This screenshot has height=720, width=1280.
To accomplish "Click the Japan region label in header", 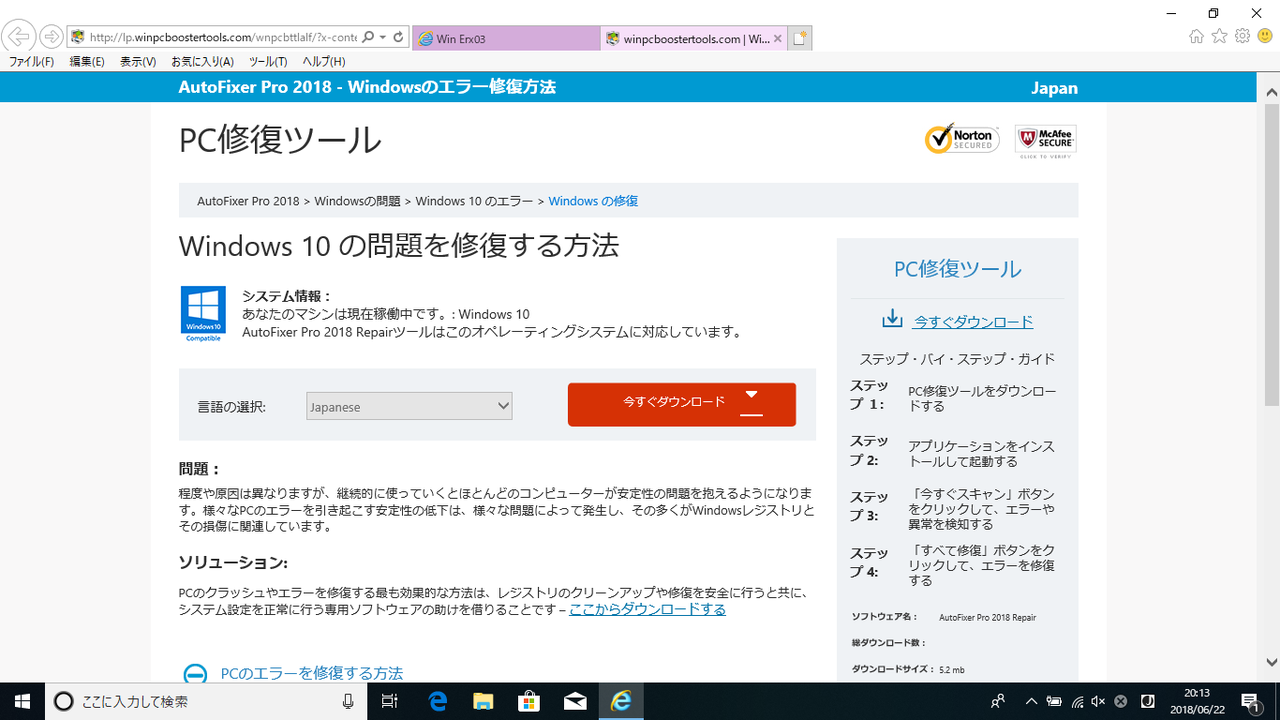I will (1054, 88).
